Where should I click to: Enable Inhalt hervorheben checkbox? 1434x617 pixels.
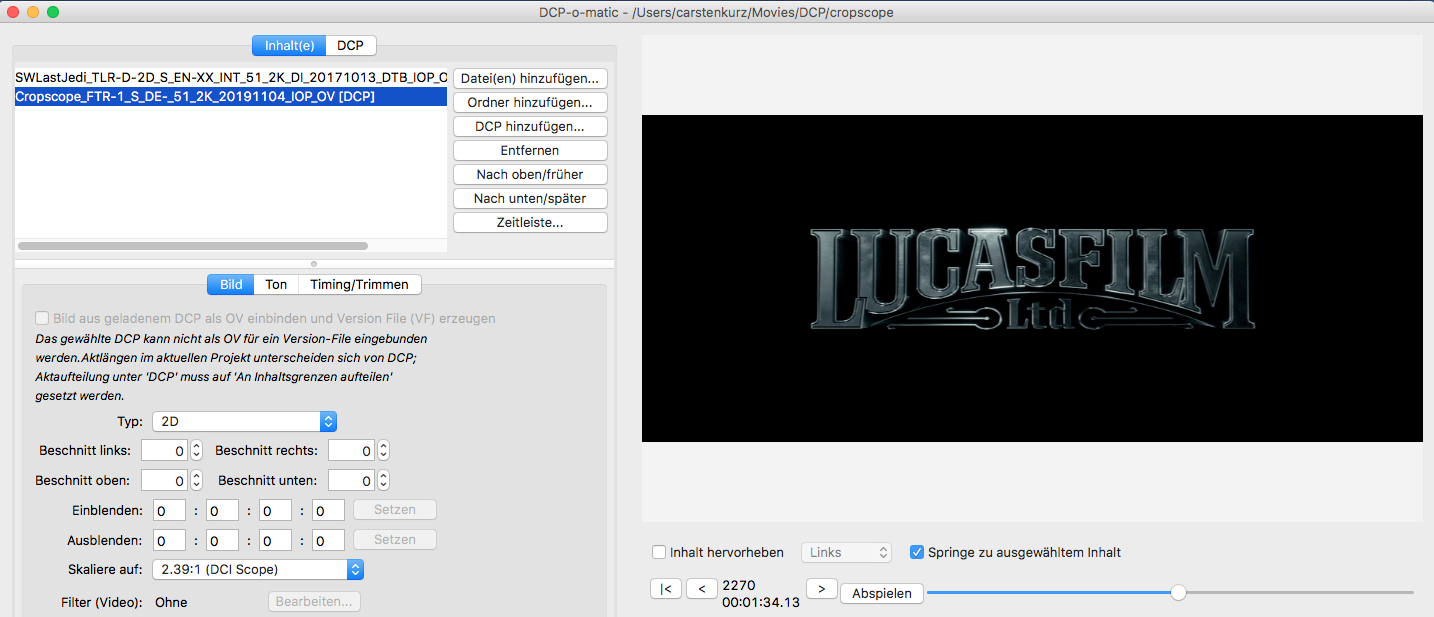(659, 552)
